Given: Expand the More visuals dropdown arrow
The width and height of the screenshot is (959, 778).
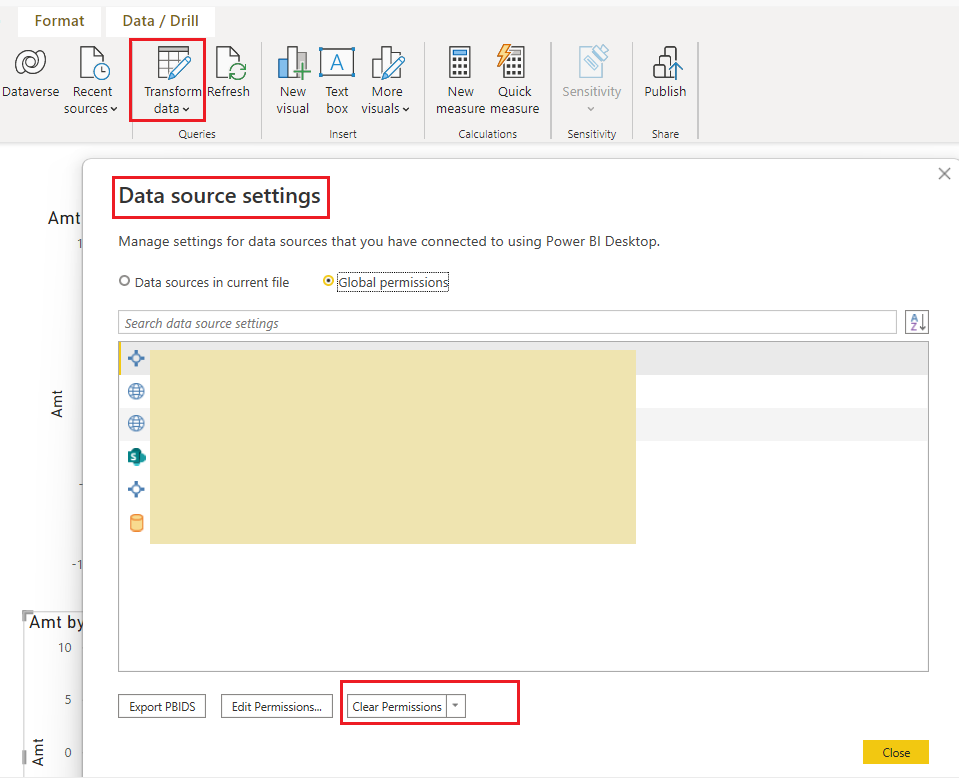Looking at the screenshot, I should (406, 109).
